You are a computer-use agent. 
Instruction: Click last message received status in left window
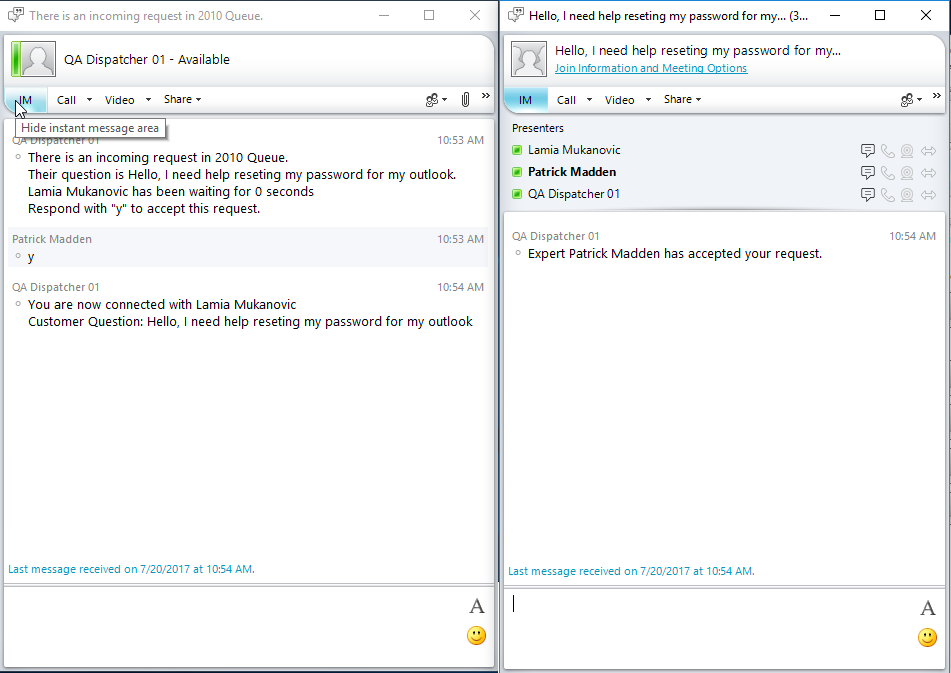point(131,569)
